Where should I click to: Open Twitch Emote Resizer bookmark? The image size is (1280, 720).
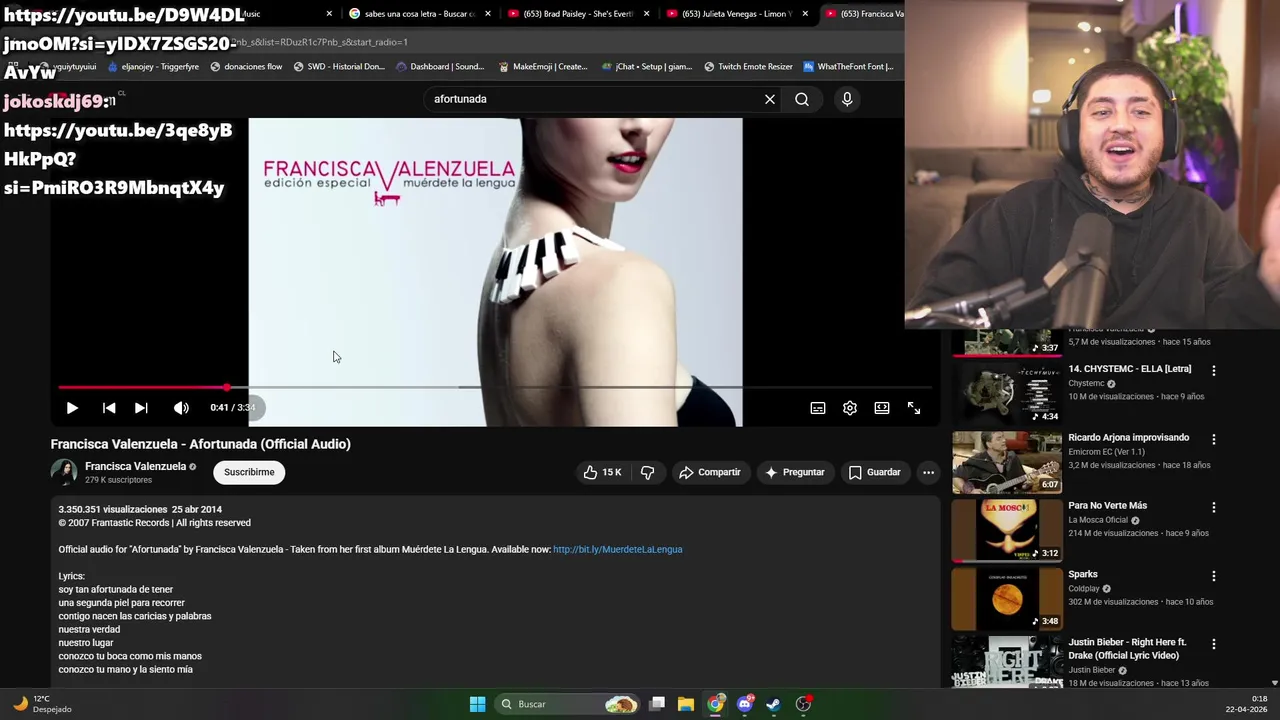748,67
